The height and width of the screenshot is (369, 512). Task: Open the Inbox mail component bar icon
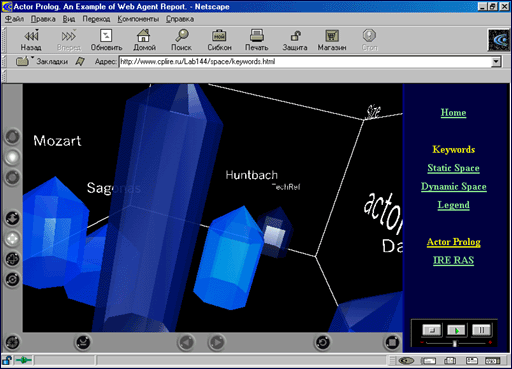[x=428, y=361]
